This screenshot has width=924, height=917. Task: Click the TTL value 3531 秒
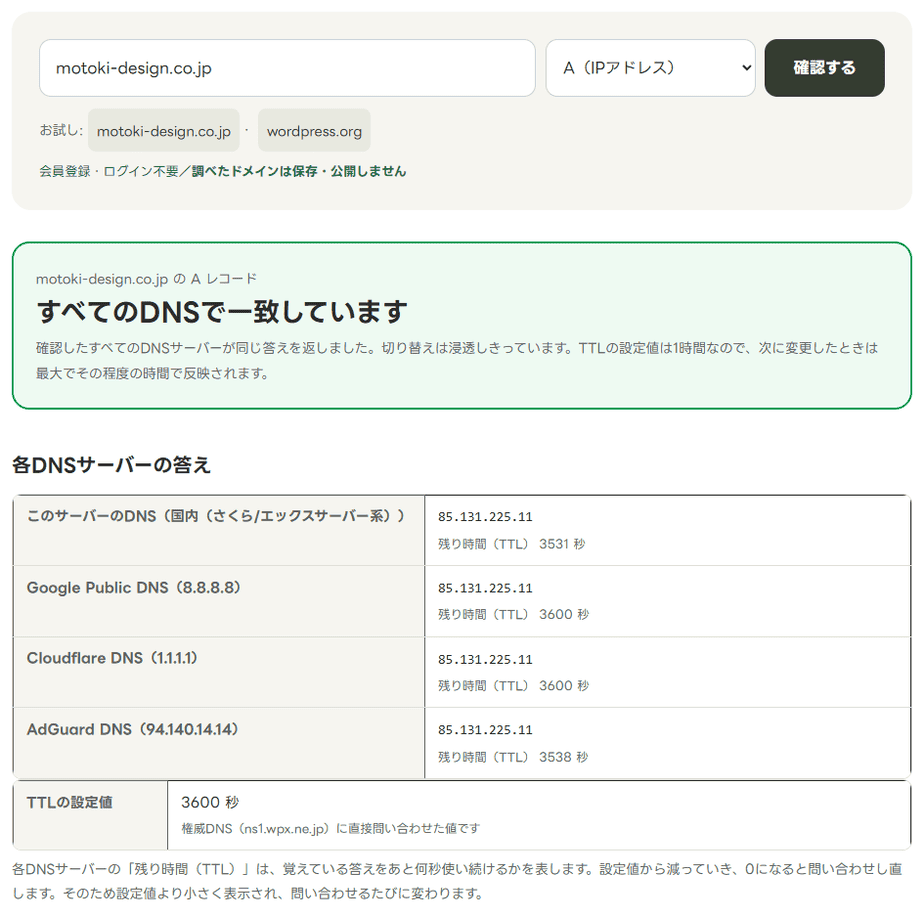[x=562, y=544]
